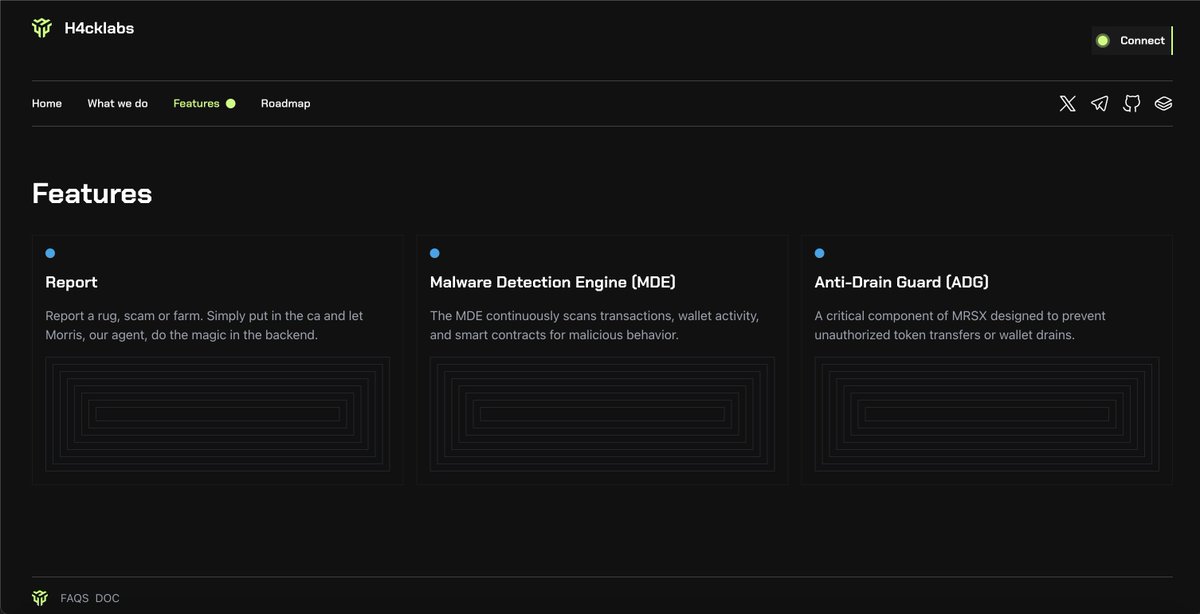Open the Telegram social icon
This screenshot has height=614, width=1200.
point(1100,103)
